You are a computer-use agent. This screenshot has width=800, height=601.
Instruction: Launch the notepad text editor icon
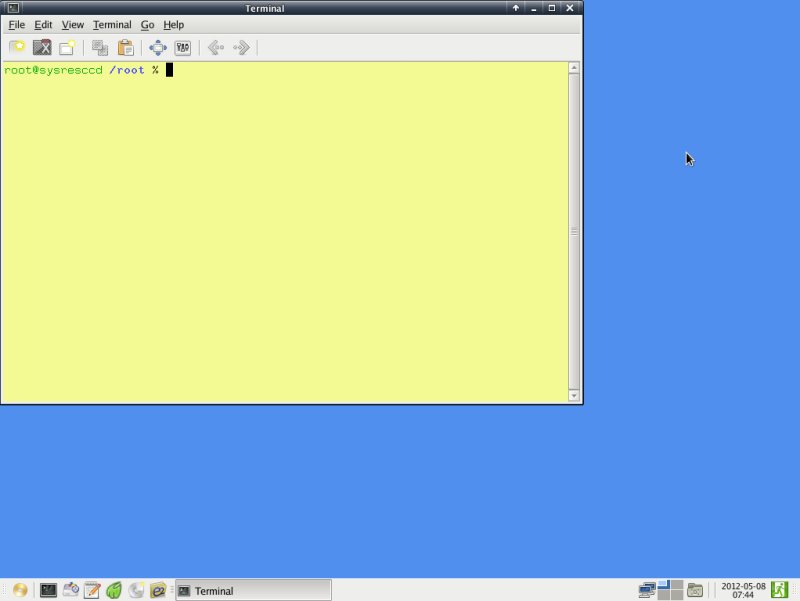coord(92,590)
